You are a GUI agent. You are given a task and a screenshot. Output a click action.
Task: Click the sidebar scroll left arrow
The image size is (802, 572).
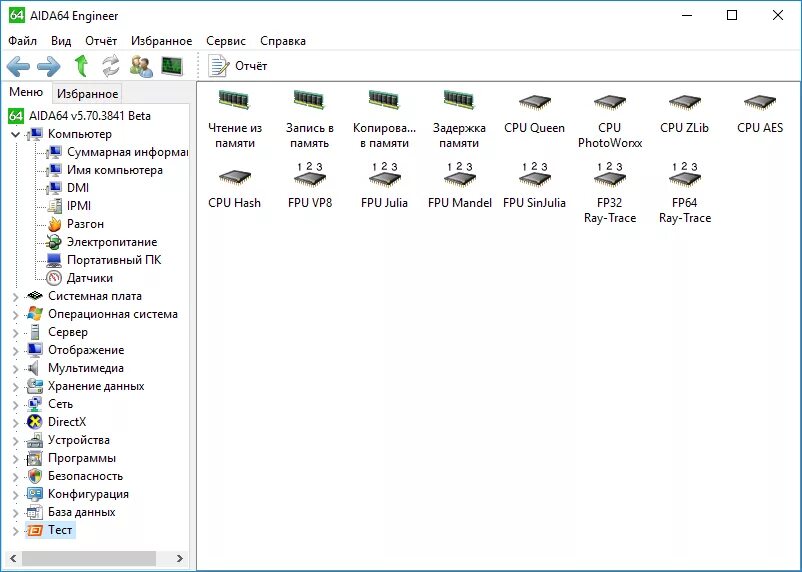tap(13, 558)
